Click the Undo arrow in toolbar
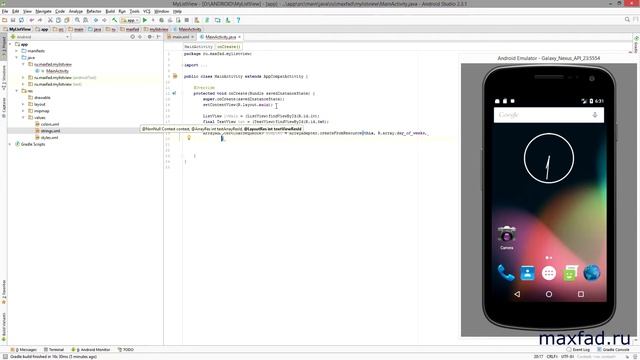 click(x=31, y=20)
